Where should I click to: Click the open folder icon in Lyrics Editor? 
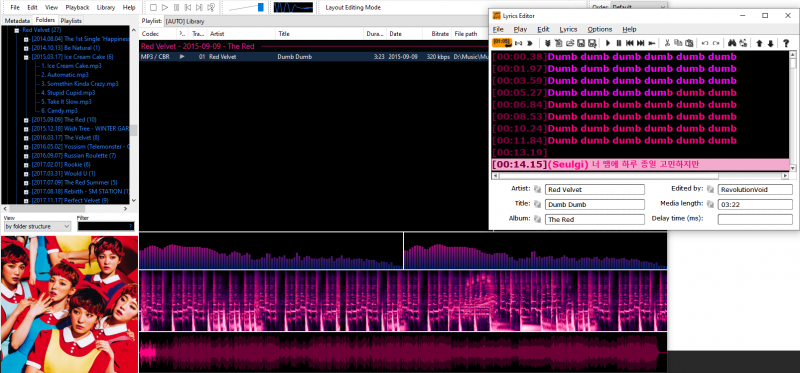pyautogui.click(x=570, y=43)
